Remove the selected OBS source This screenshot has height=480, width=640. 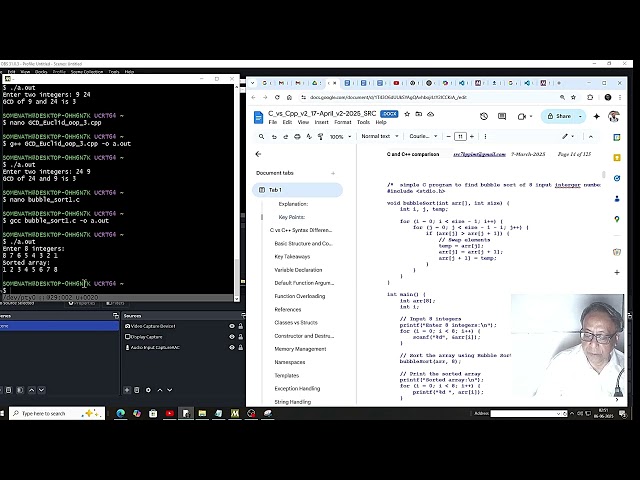(137, 390)
